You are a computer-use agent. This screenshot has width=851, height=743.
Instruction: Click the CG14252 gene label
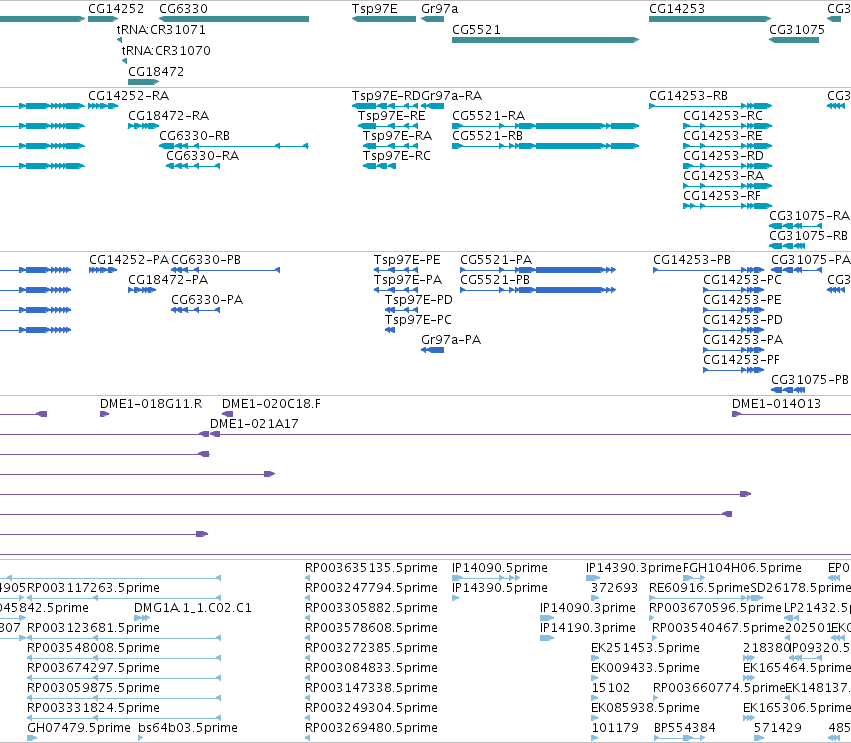tap(116, 9)
